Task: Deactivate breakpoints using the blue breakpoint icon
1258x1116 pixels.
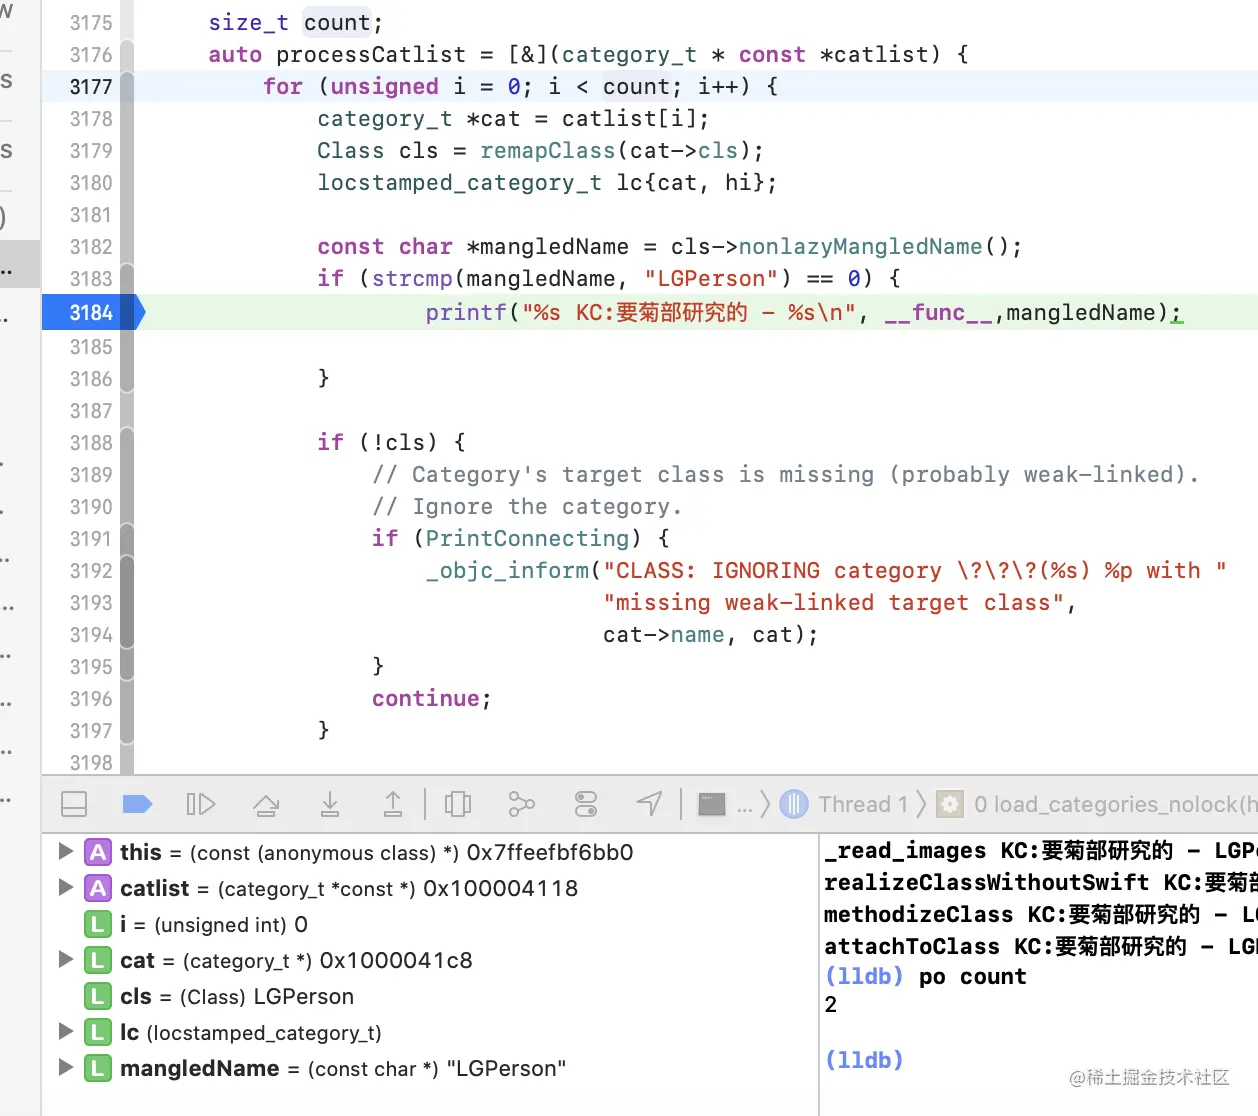Action: [136, 804]
